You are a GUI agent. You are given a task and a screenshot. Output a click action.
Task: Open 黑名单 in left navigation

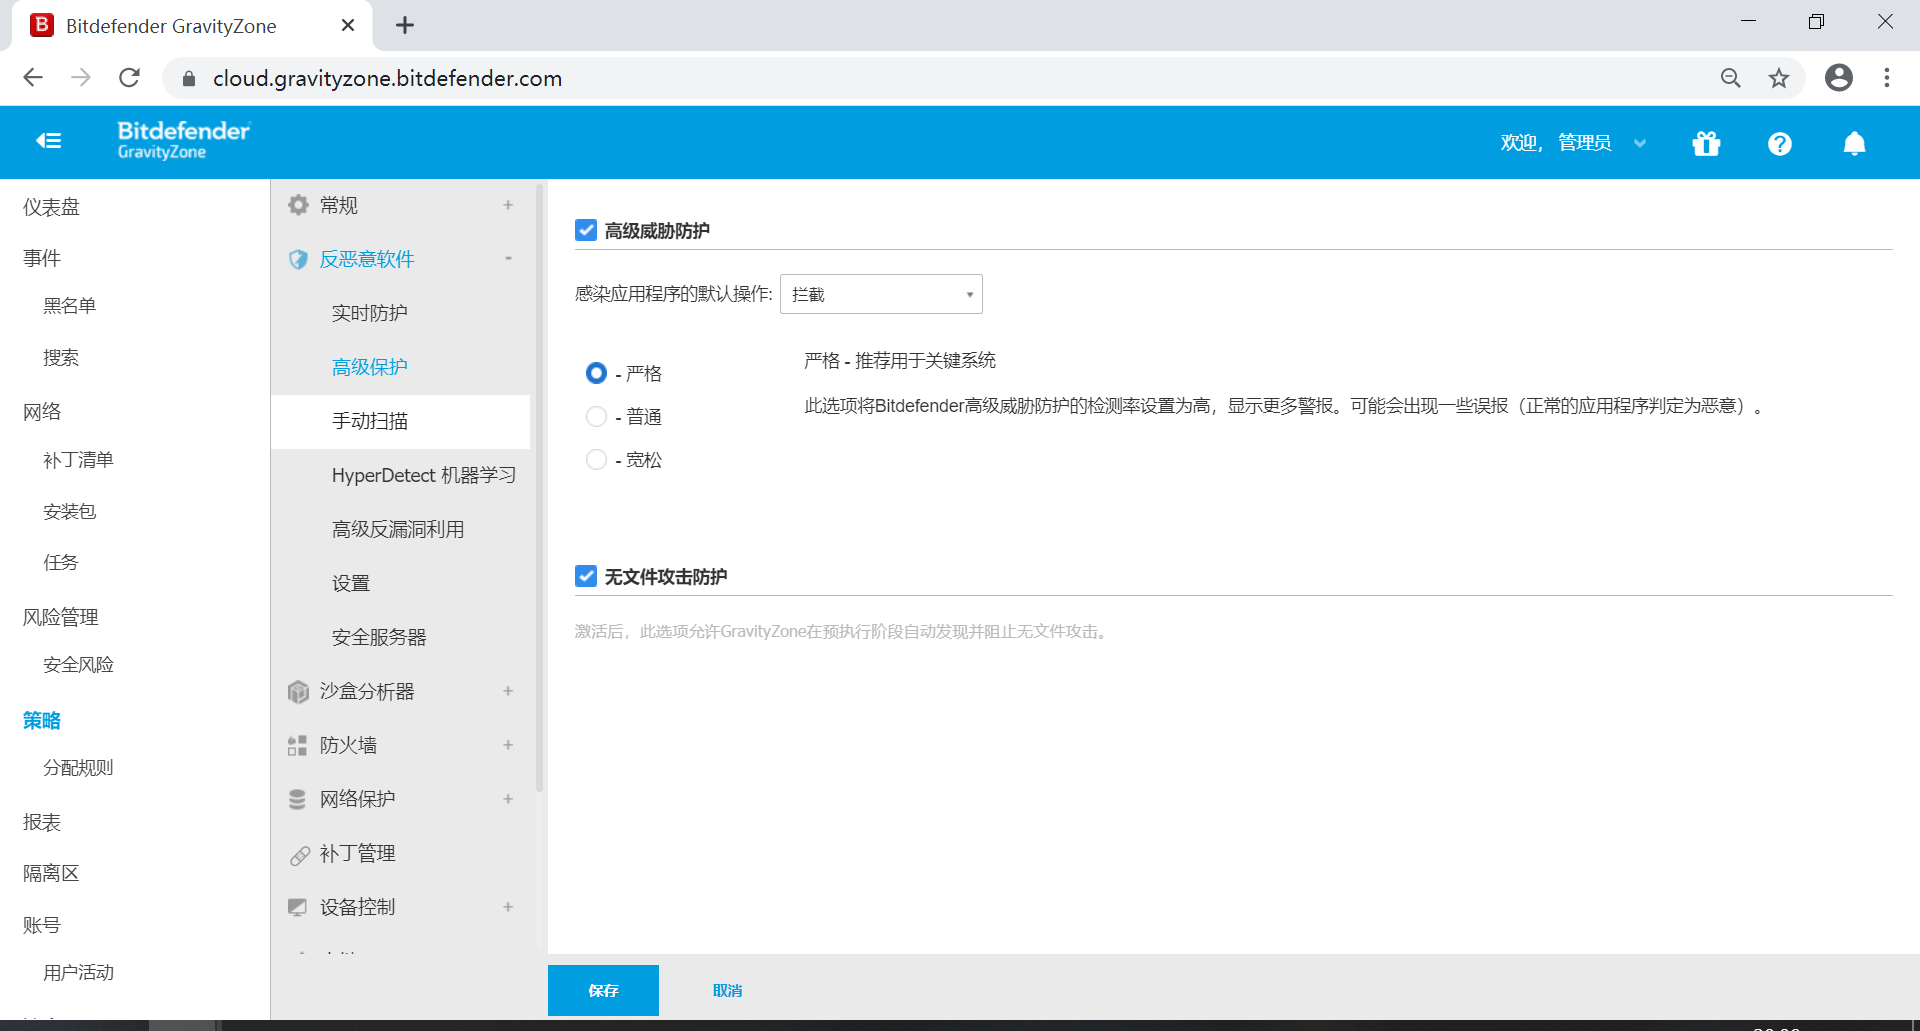click(69, 306)
